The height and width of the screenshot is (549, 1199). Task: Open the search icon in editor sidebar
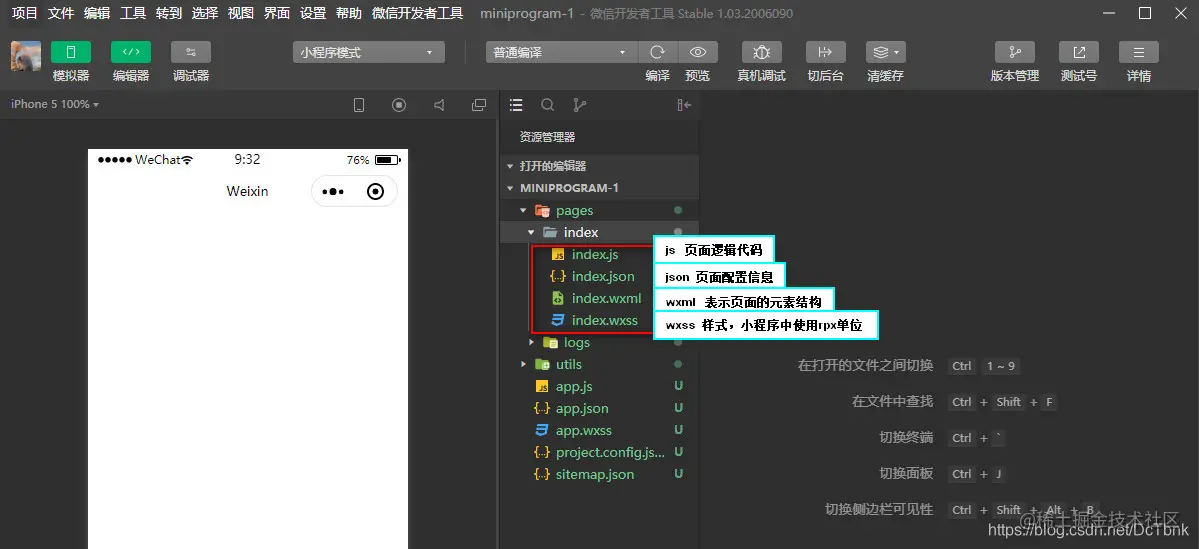(x=548, y=105)
